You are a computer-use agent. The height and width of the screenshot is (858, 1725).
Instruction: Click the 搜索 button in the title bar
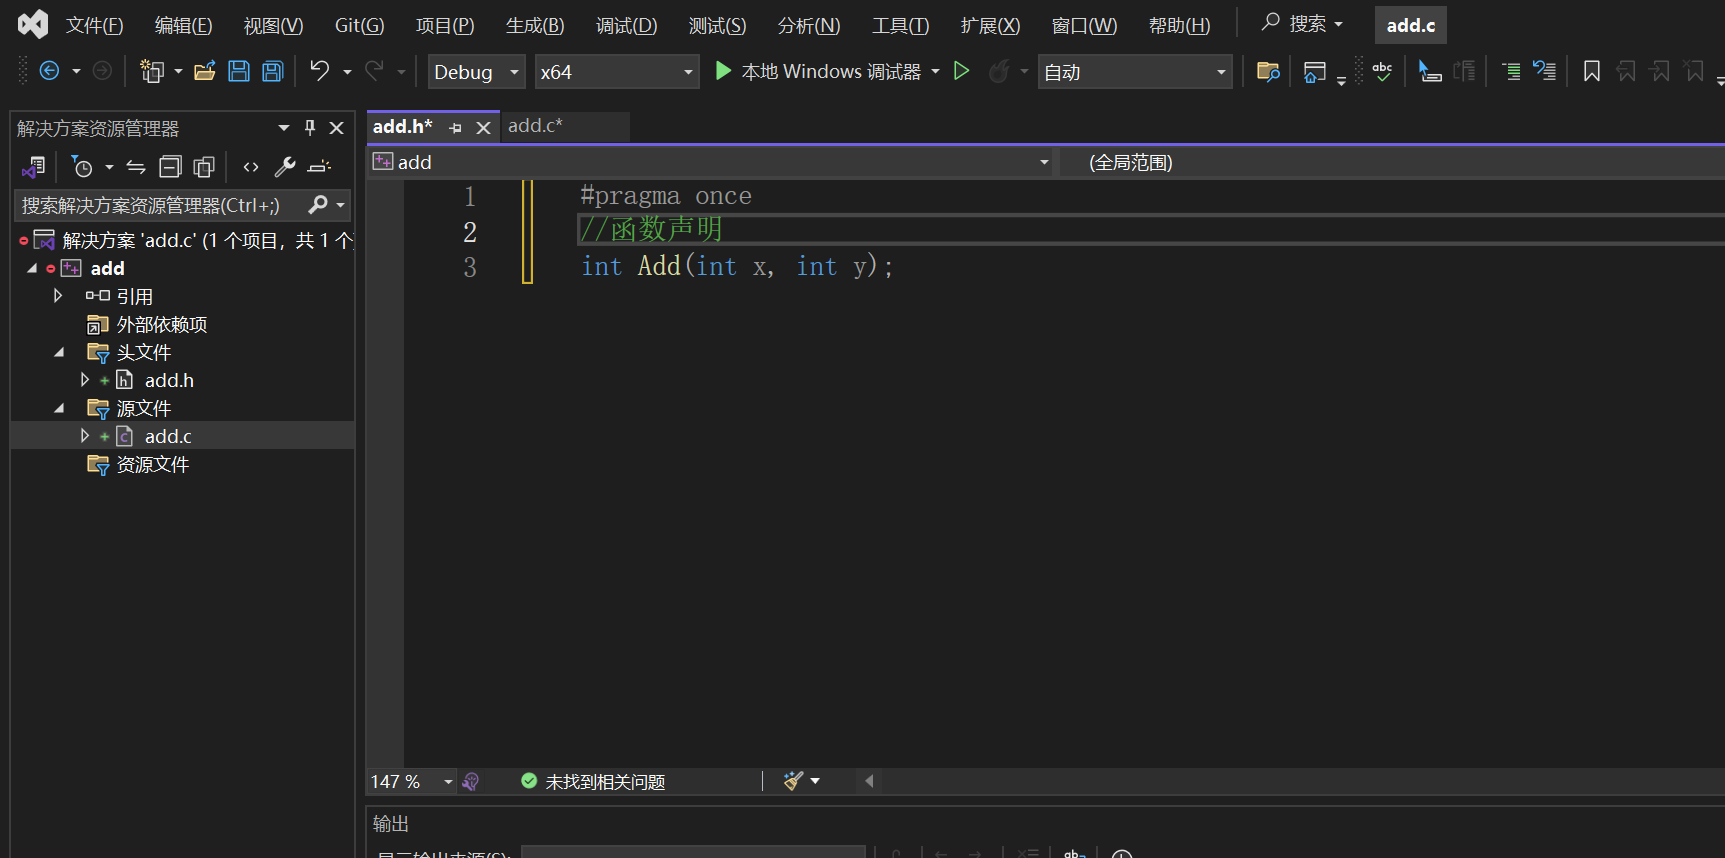tap(1302, 23)
